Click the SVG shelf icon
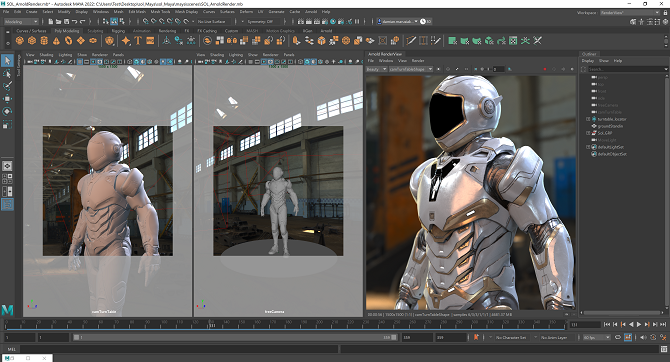The height and width of the screenshot is (362, 670). pyautogui.click(x=150, y=41)
